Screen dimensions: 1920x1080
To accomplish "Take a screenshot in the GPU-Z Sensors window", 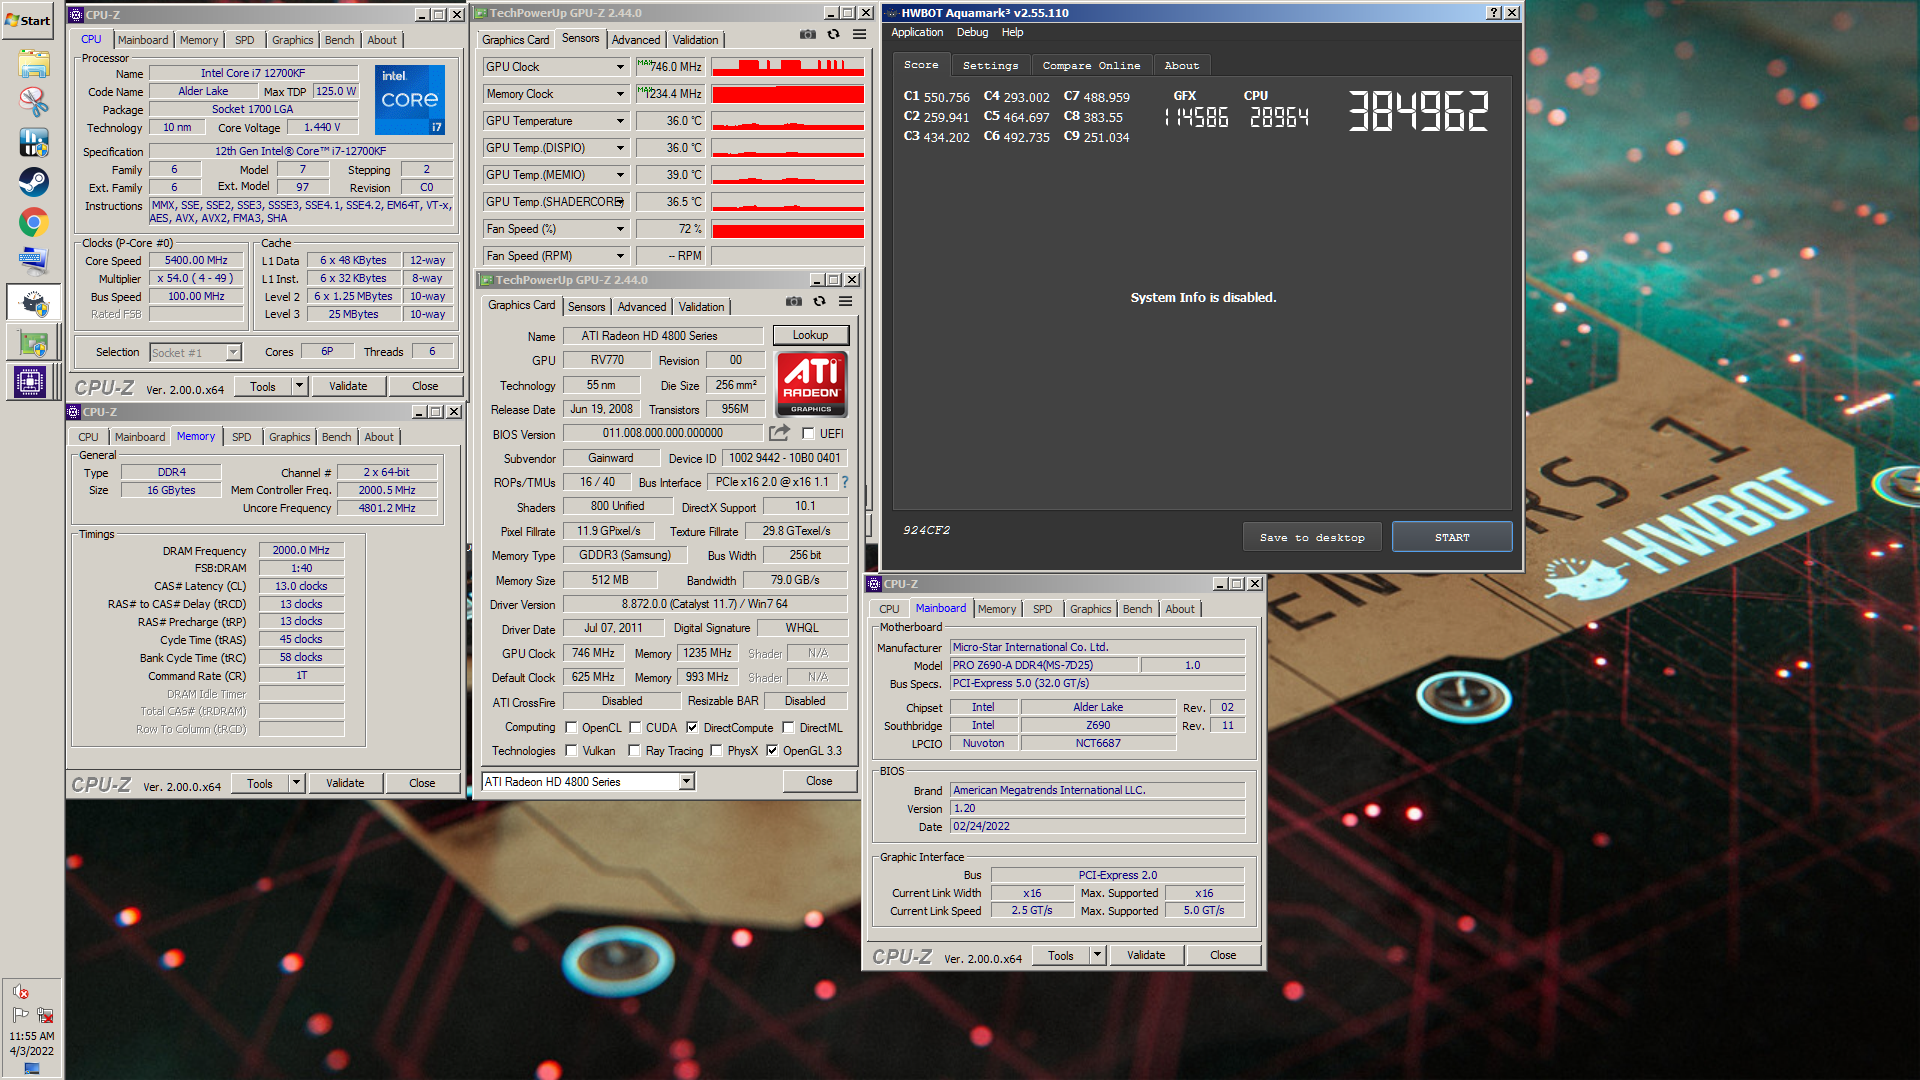I will (808, 34).
